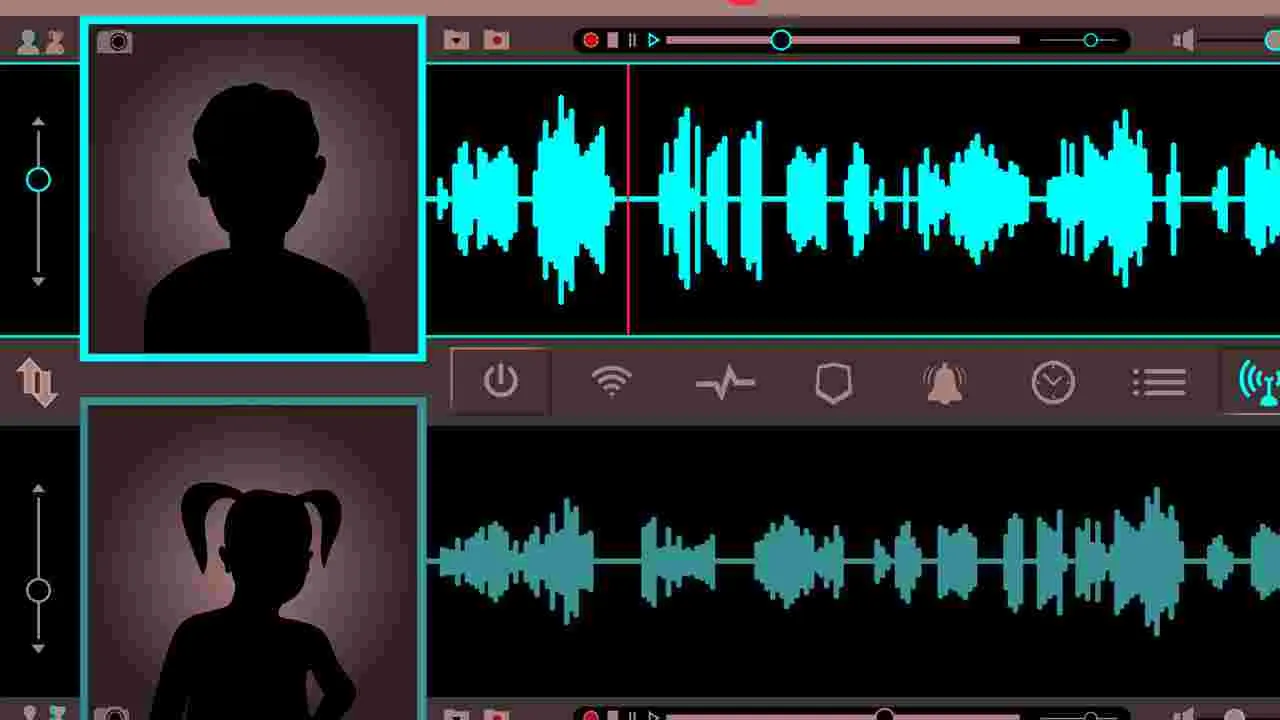Open the folder icon in top bar
The image size is (1280, 720).
pos(457,40)
